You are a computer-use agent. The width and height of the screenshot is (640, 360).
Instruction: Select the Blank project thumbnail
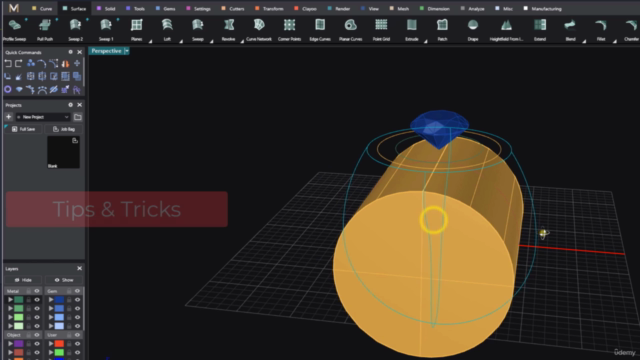point(63,152)
